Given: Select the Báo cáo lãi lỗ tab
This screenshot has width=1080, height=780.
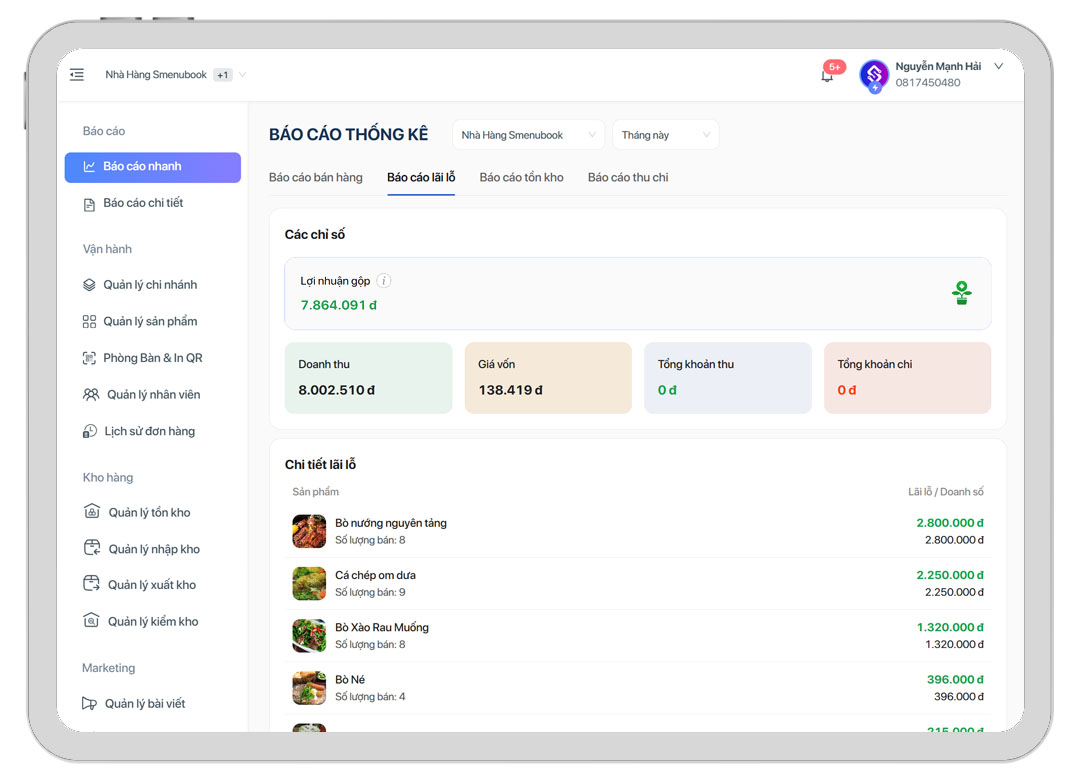Looking at the screenshot, I should (x=421, y=177).
